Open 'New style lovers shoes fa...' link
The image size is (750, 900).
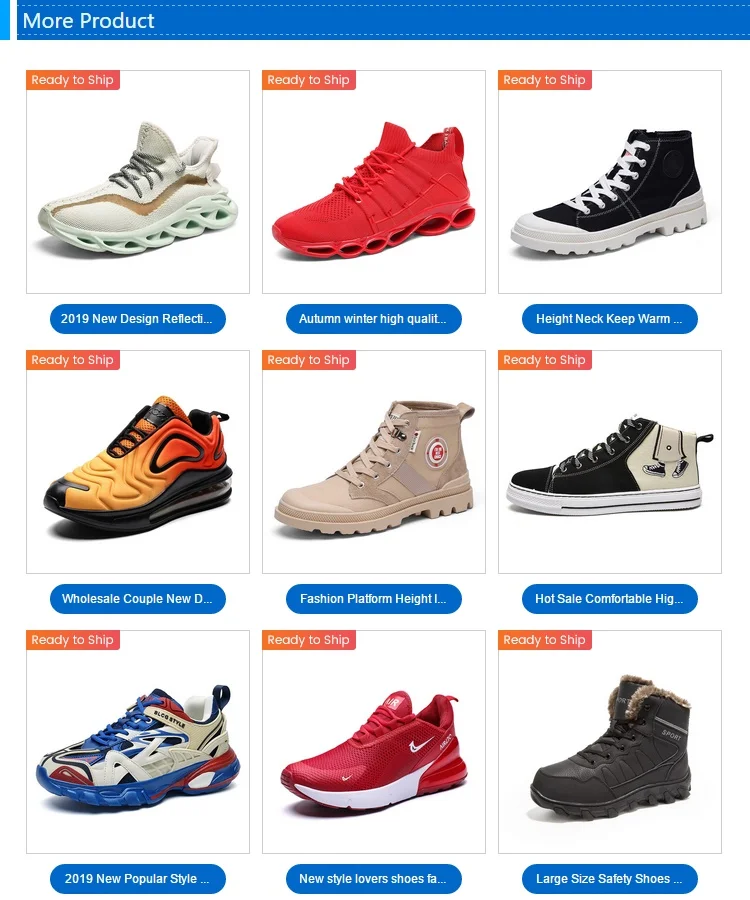click(x=374, y=879)
